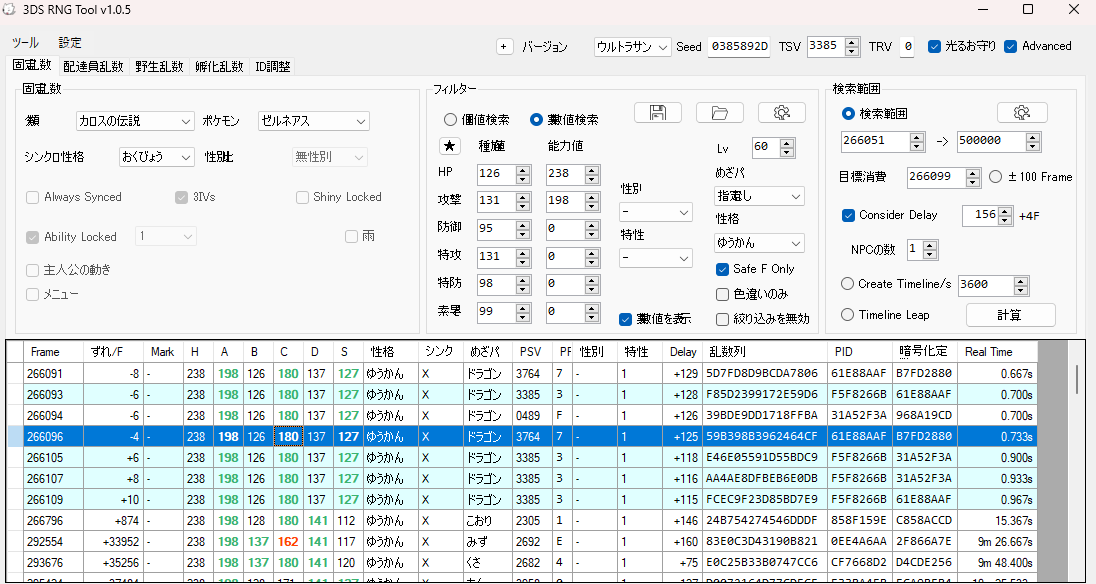1096x584 pixels.
Task: Open search range settings gear icon
Action: tap(1022, 112)
